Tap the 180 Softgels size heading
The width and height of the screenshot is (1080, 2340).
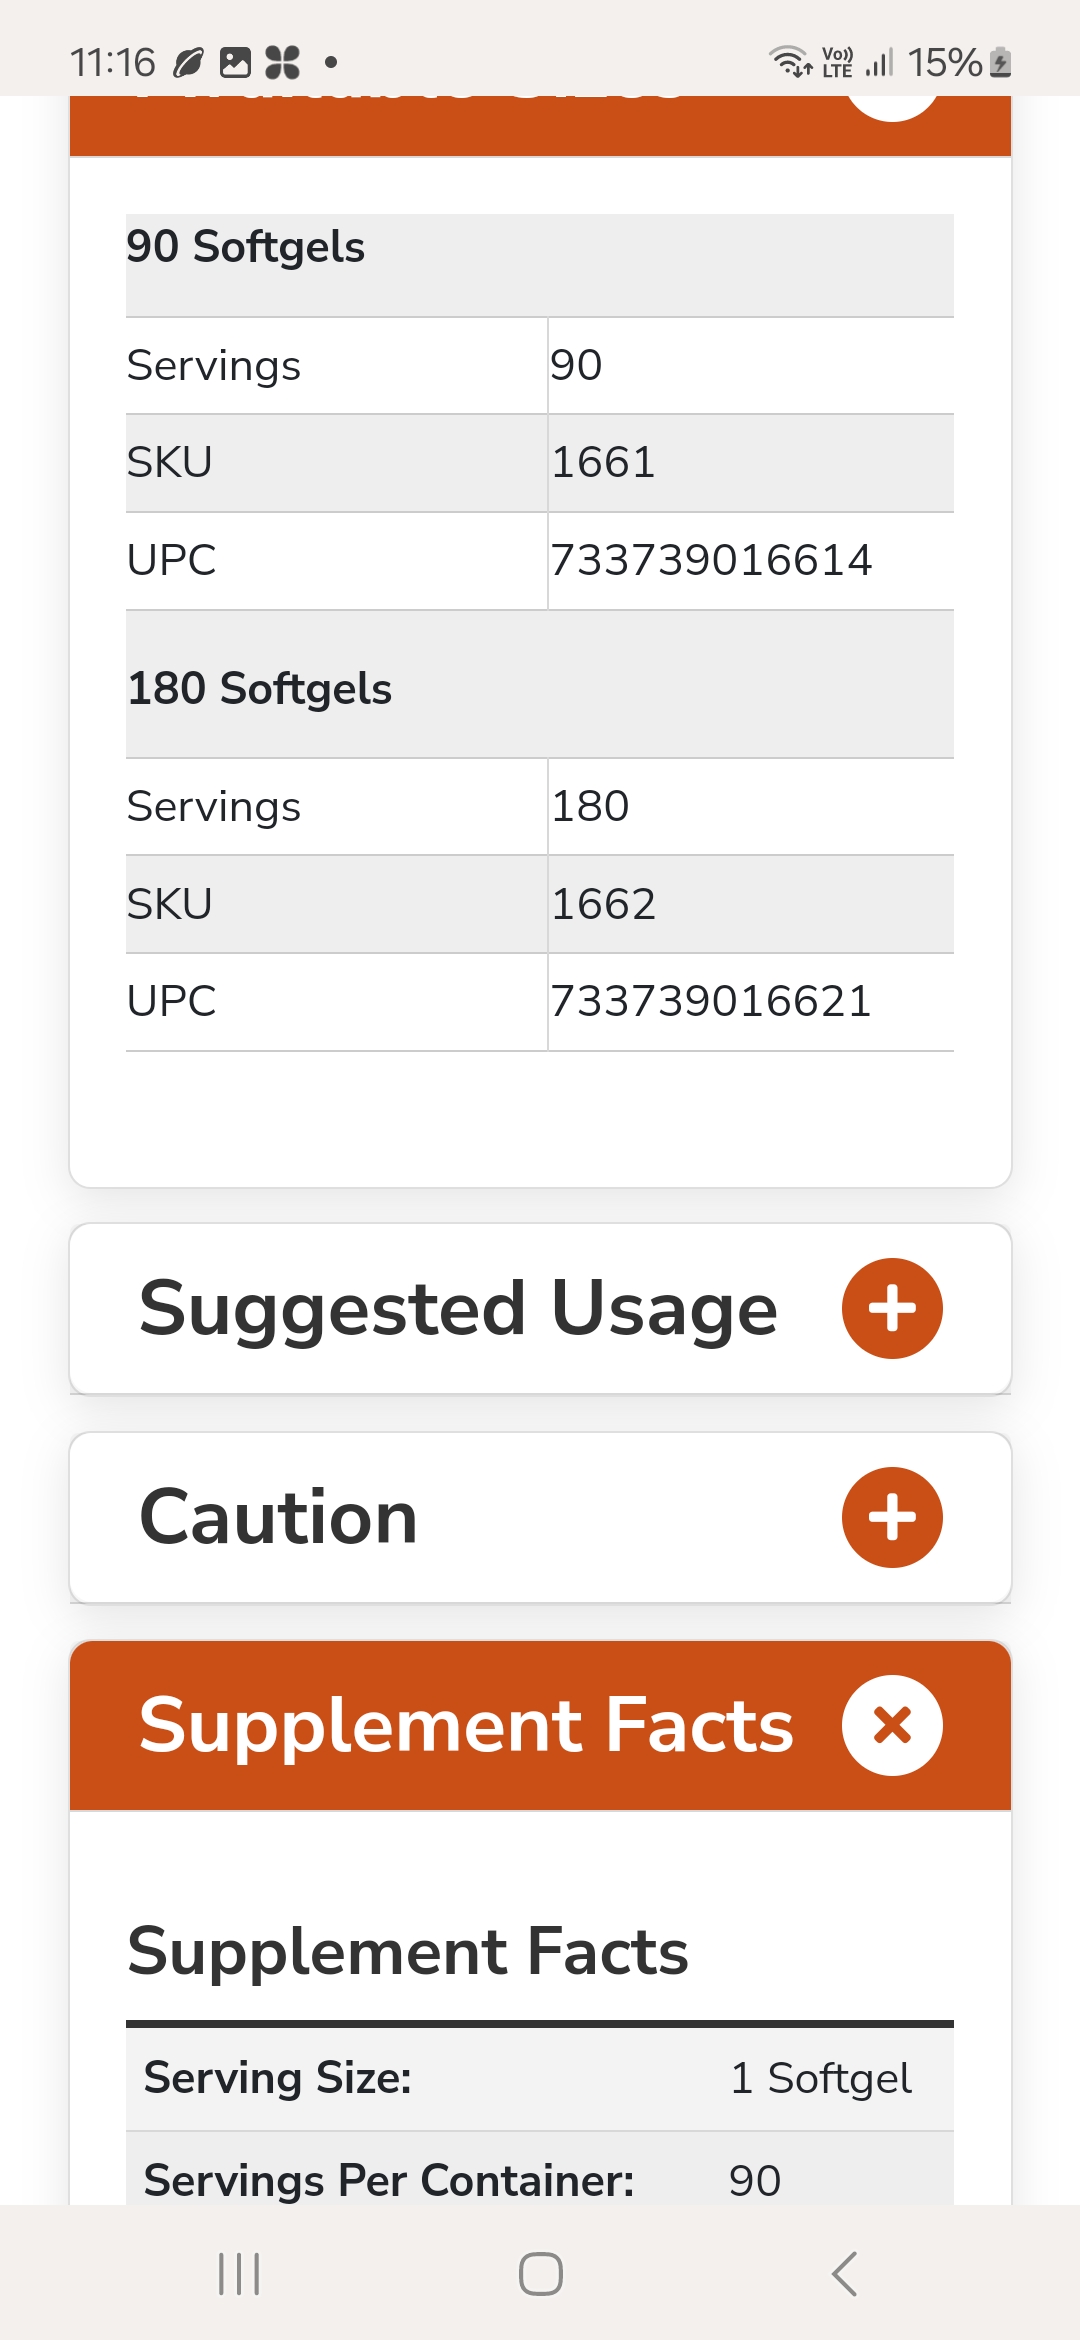click(260, 689)
